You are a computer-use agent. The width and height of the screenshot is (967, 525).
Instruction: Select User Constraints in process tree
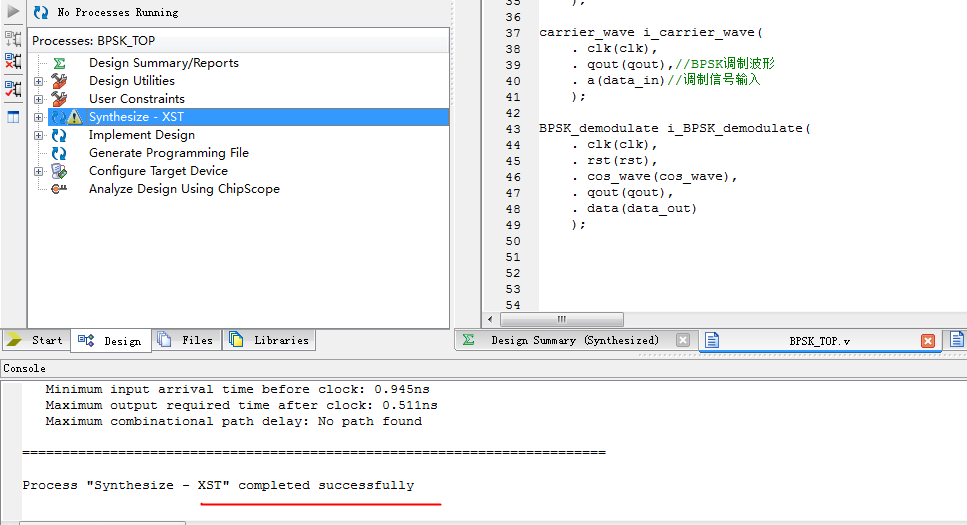pos(136,99)
